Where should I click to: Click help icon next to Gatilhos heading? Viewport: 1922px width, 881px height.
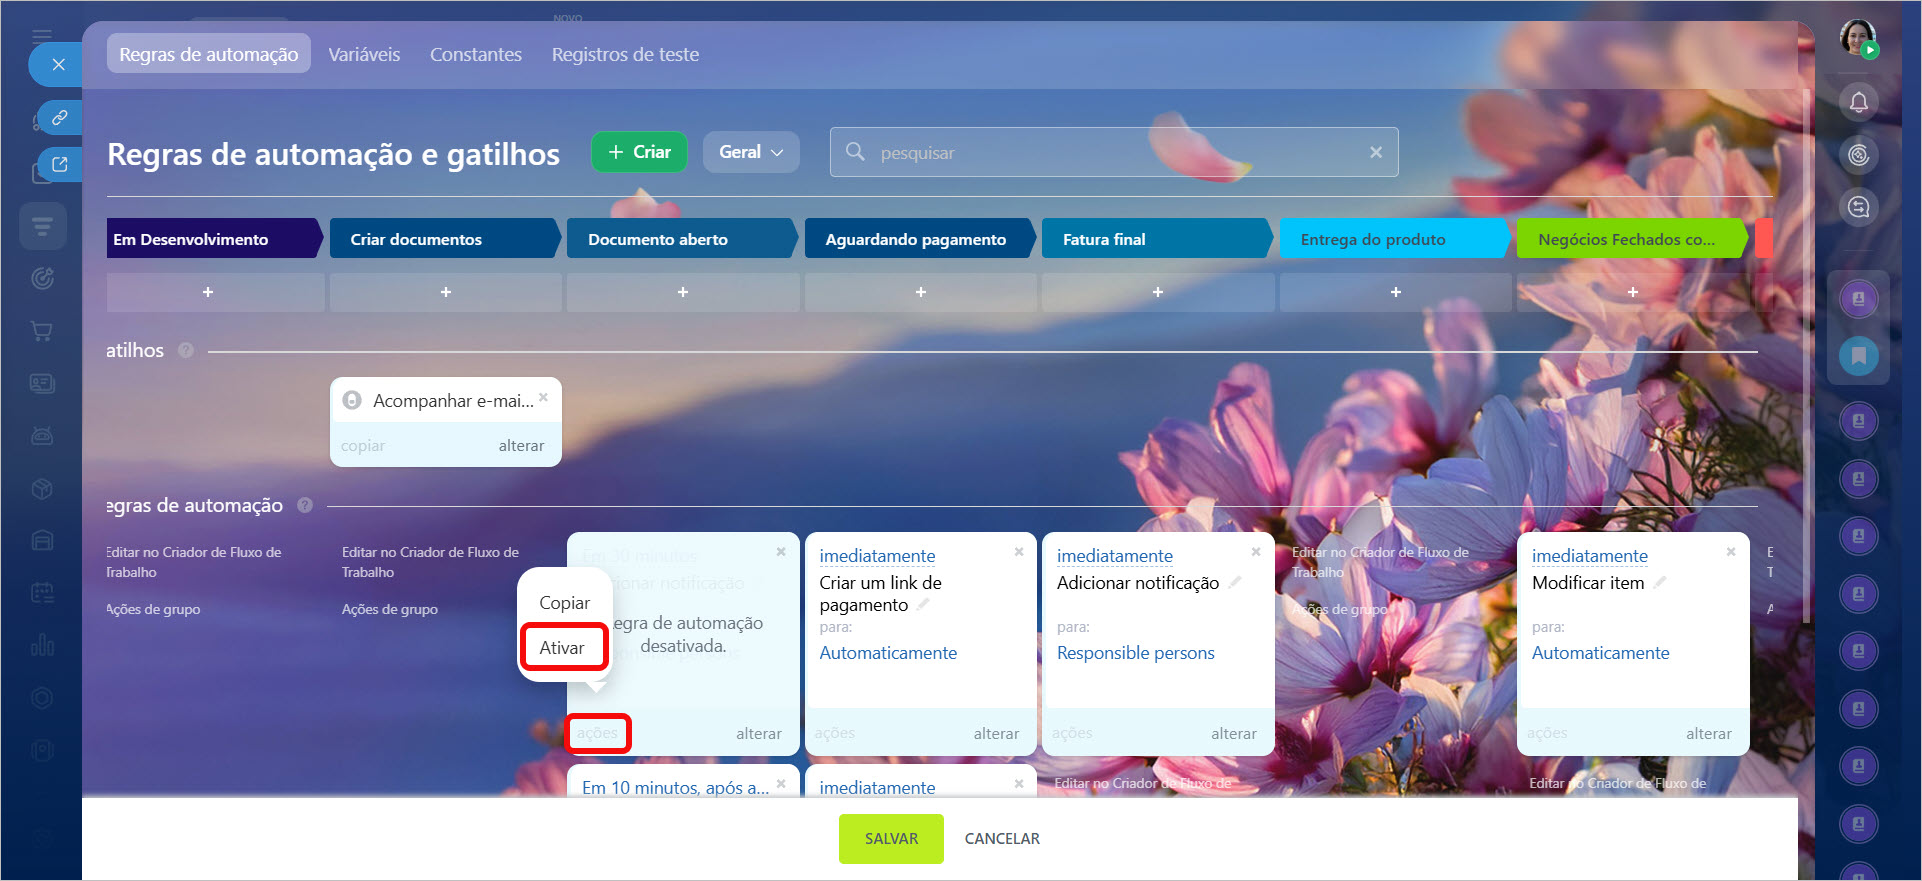(186, 350)
